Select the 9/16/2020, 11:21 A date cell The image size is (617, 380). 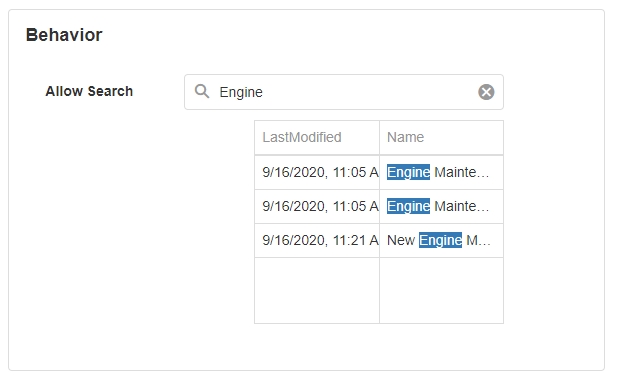pos(317,241)
